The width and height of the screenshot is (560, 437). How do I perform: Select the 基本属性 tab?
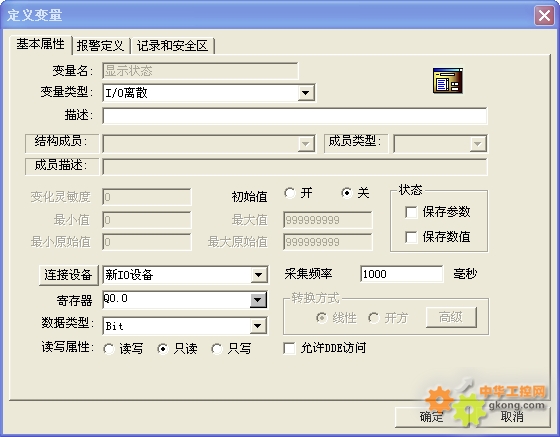(40, 44)
